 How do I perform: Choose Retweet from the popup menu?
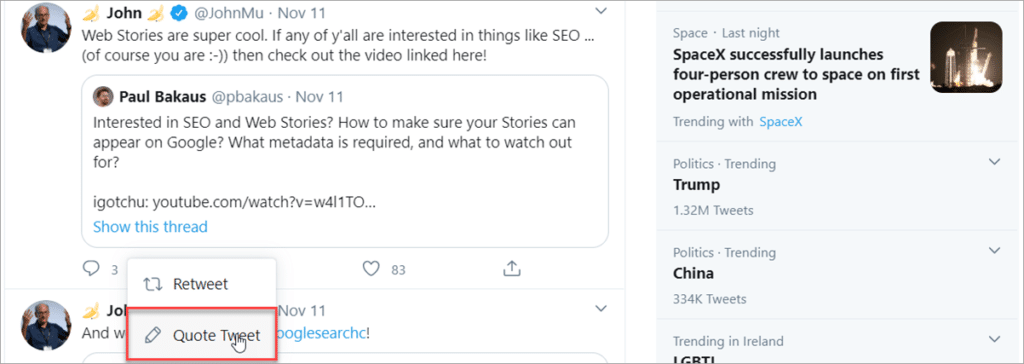point(202,284)
